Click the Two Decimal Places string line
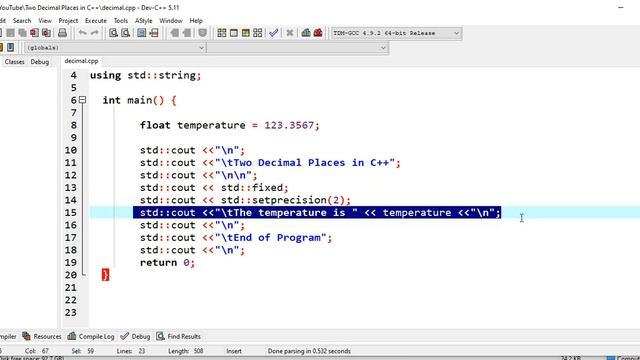 point(270,162)
